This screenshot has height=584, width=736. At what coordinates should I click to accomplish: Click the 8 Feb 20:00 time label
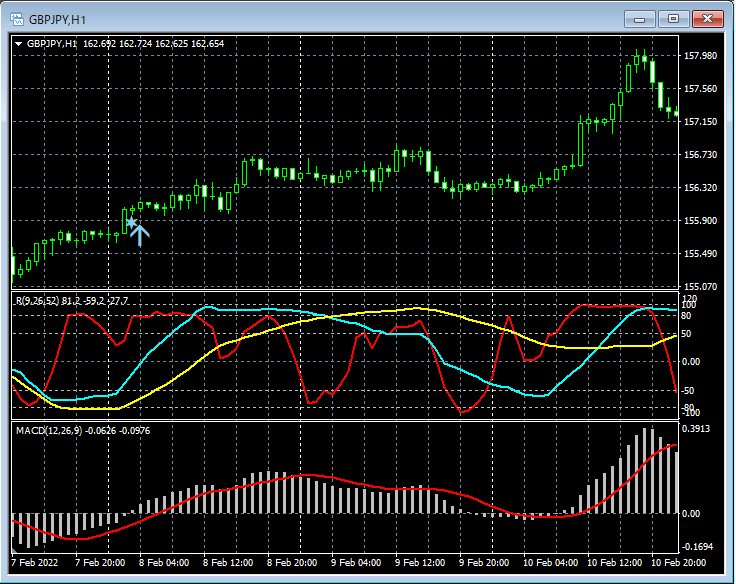pos(292,562)
